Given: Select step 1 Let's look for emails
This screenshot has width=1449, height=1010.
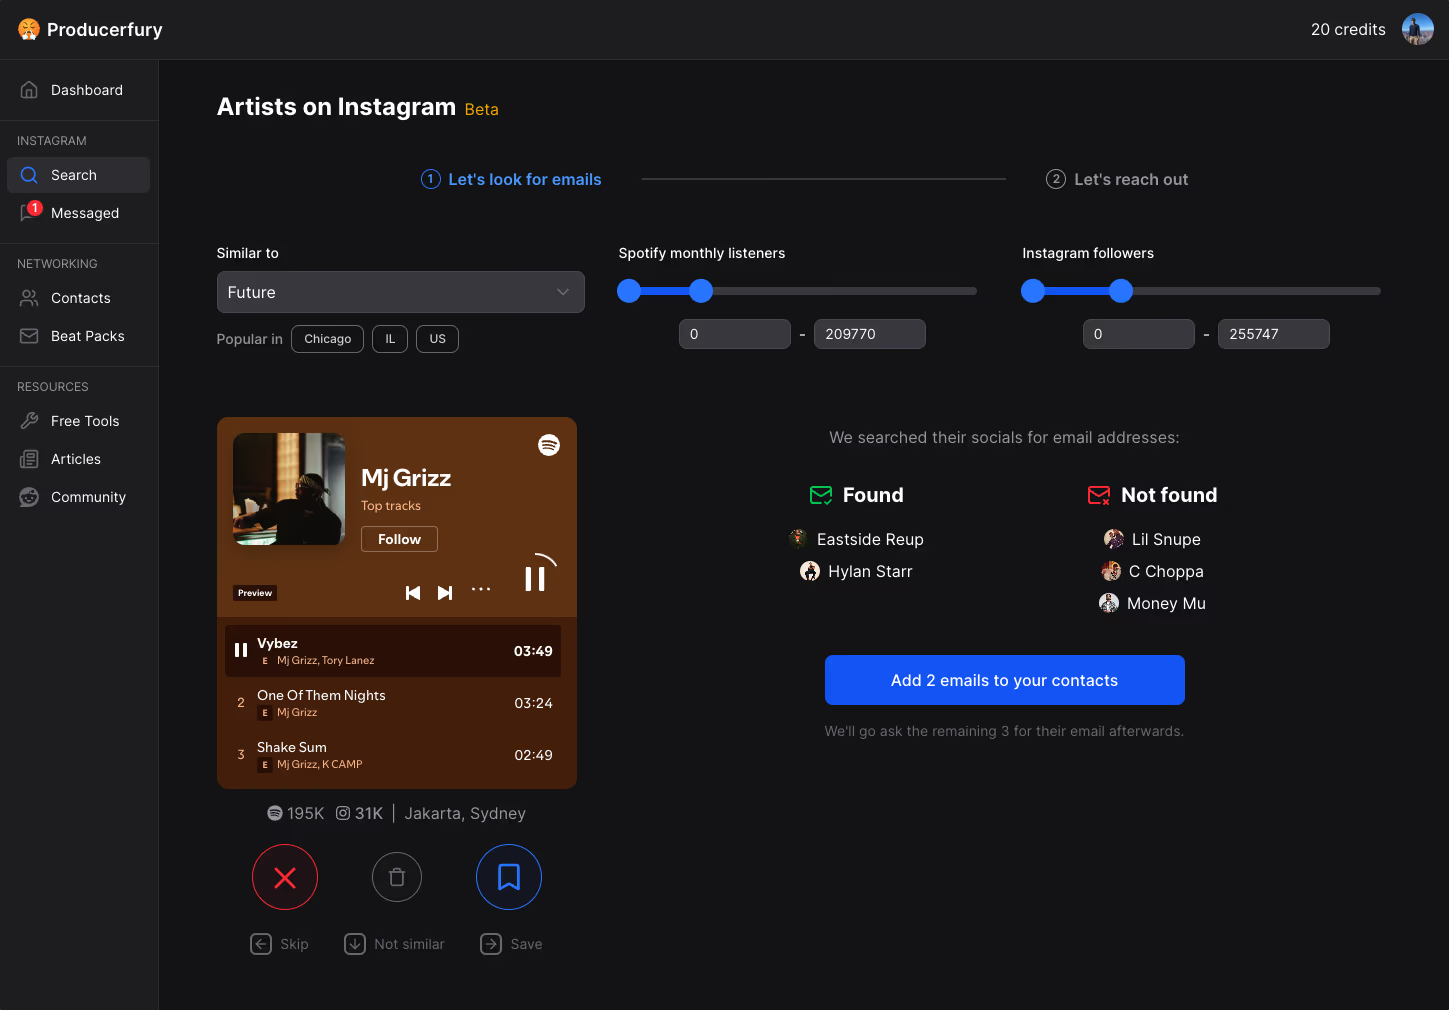Looking at the screenshot, I should coord(511,179).
